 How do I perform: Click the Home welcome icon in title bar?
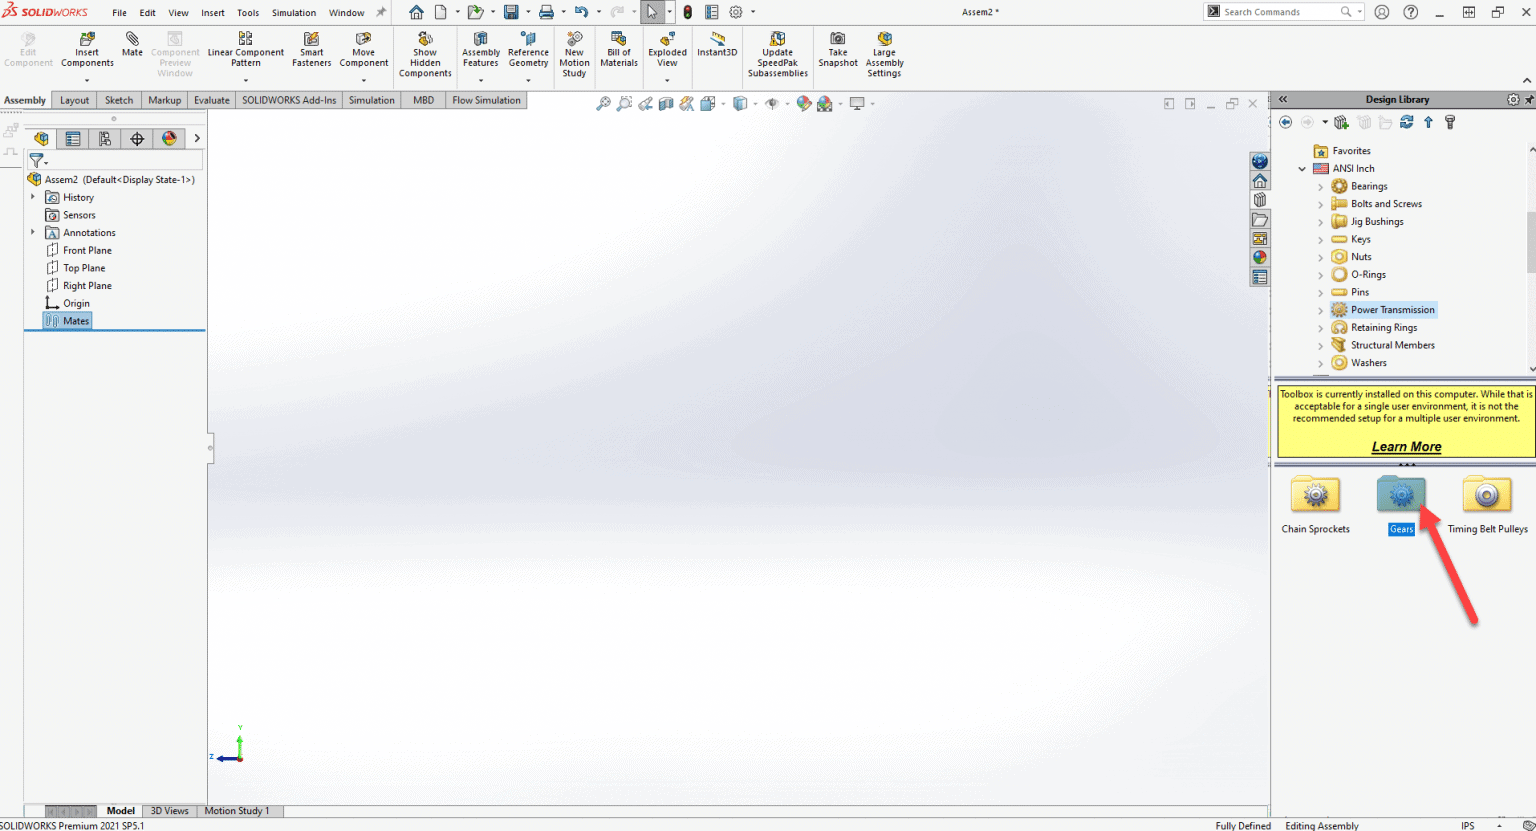pos(417,12)
